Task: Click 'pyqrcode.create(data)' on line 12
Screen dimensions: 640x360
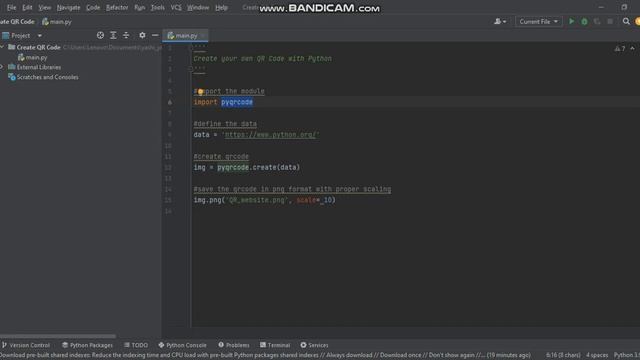Action: tap(258, 167)
